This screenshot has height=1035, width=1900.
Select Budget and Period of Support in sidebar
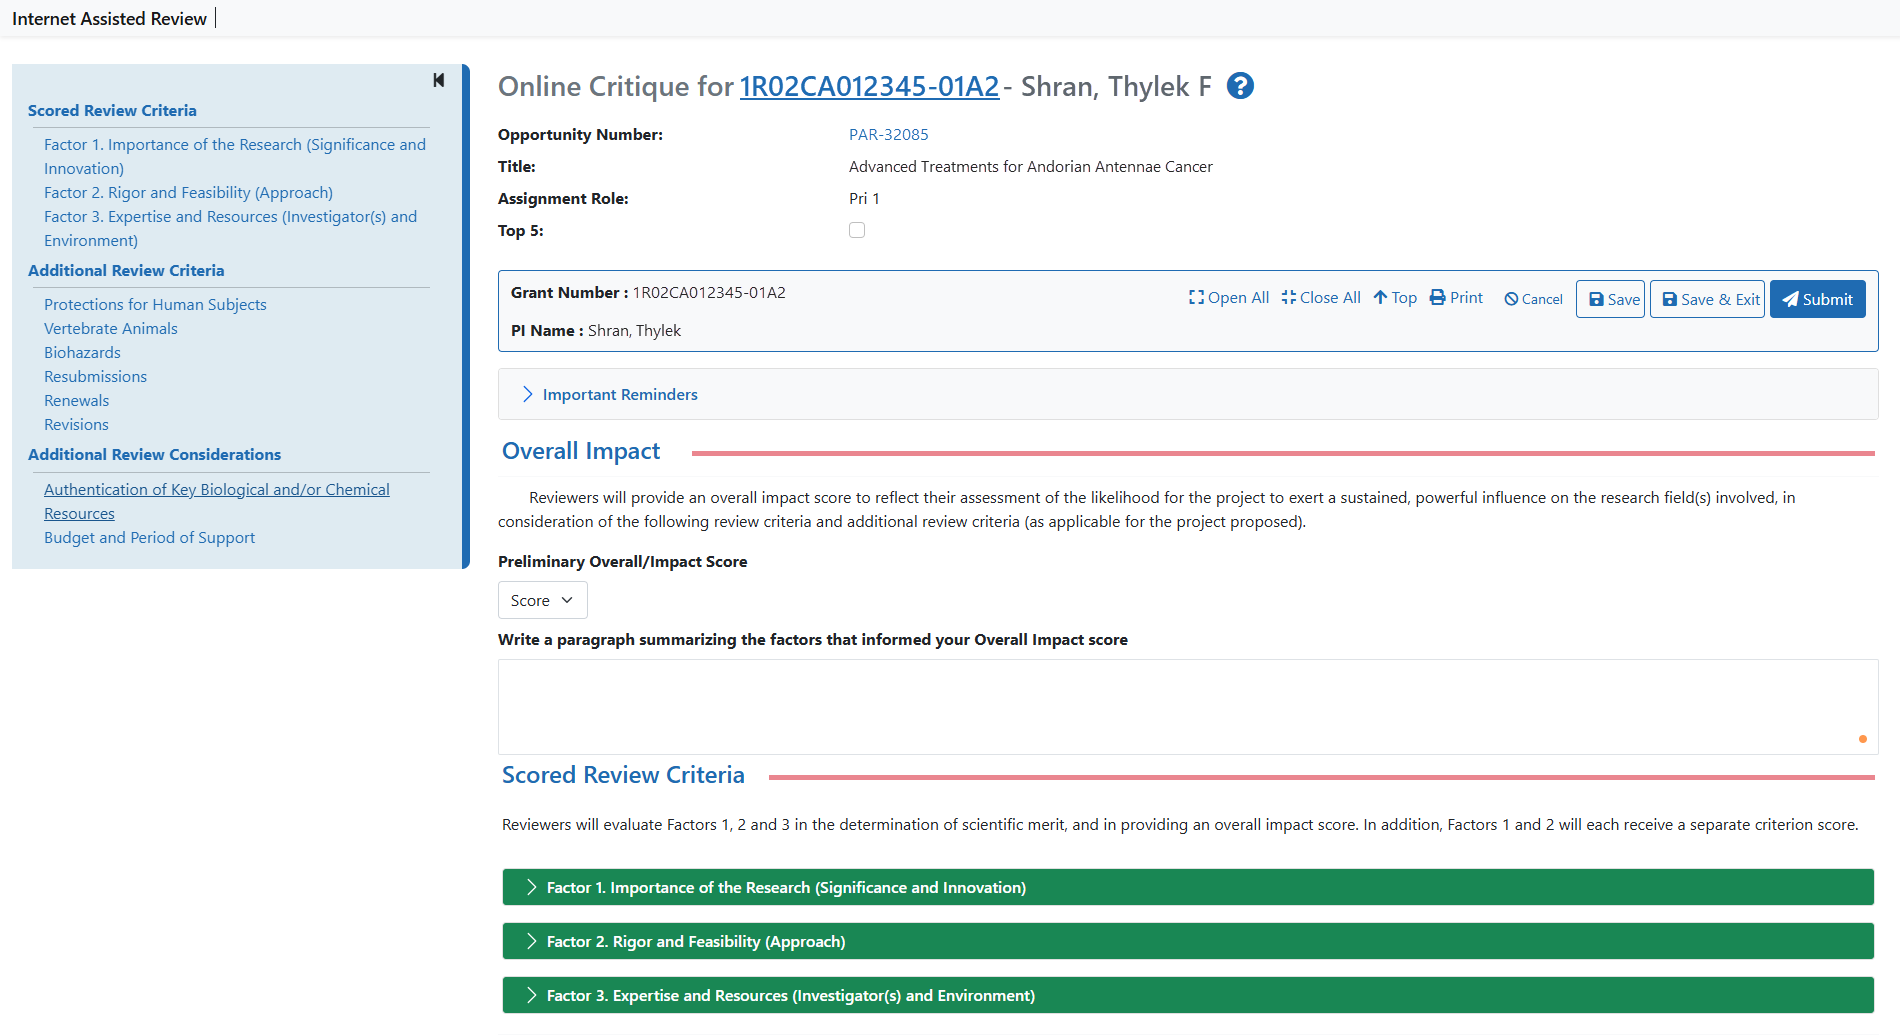tap(149, 538)
